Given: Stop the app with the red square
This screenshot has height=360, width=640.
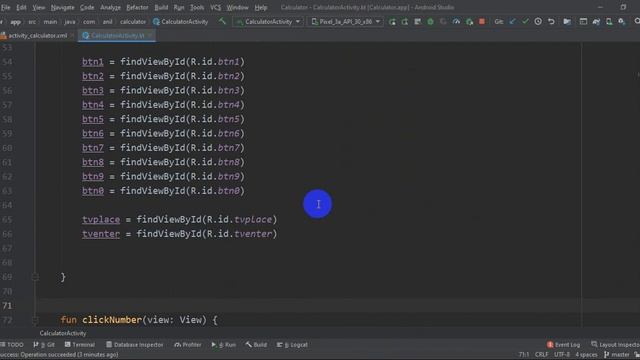Looking at the screenshot, I should (482, 22).
